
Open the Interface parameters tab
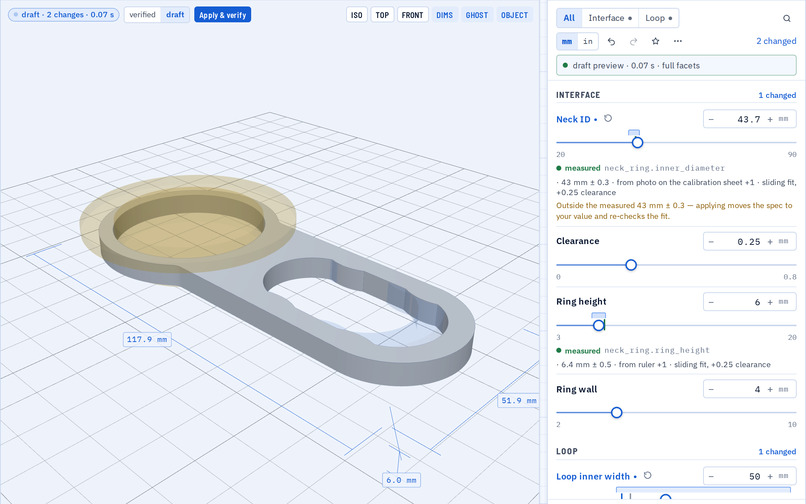610,18
